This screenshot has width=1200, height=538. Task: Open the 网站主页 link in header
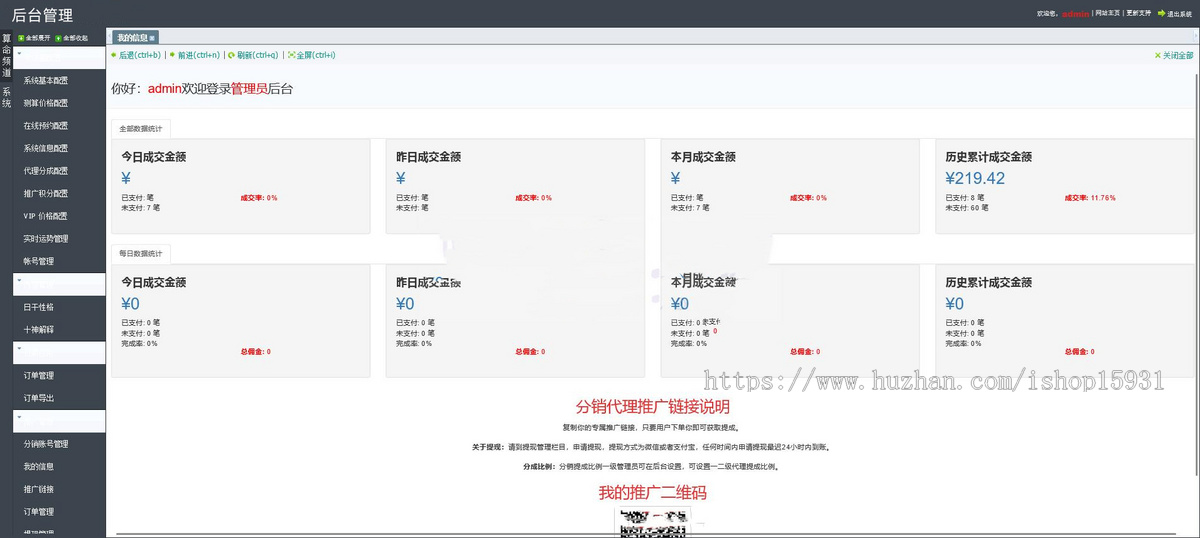click(x=1107, y=14)
